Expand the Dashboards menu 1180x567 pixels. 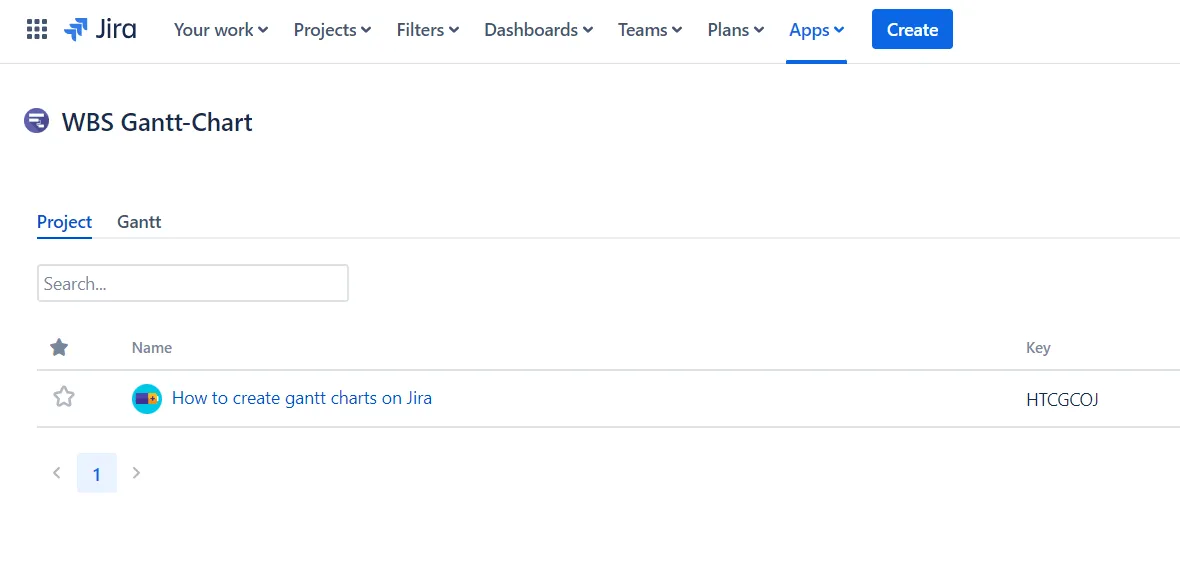pos(538,30)
